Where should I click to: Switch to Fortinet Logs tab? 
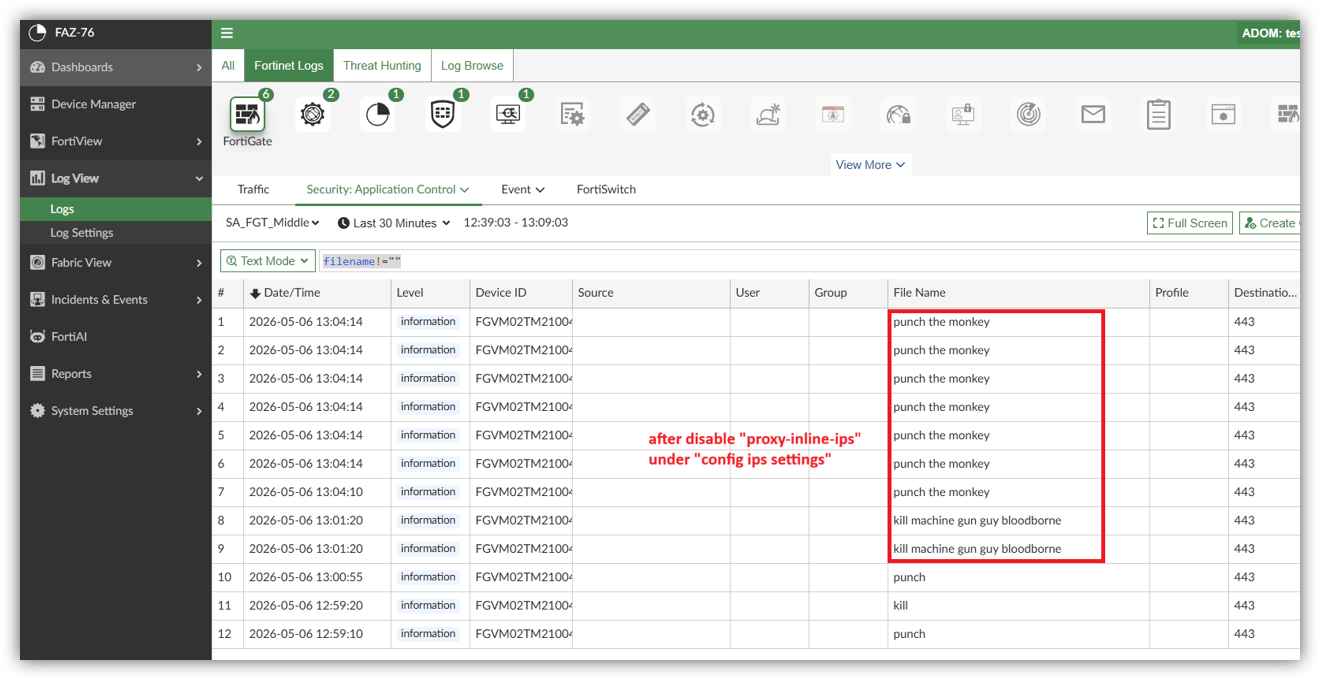pyautogui.click(x=289, y=66)
